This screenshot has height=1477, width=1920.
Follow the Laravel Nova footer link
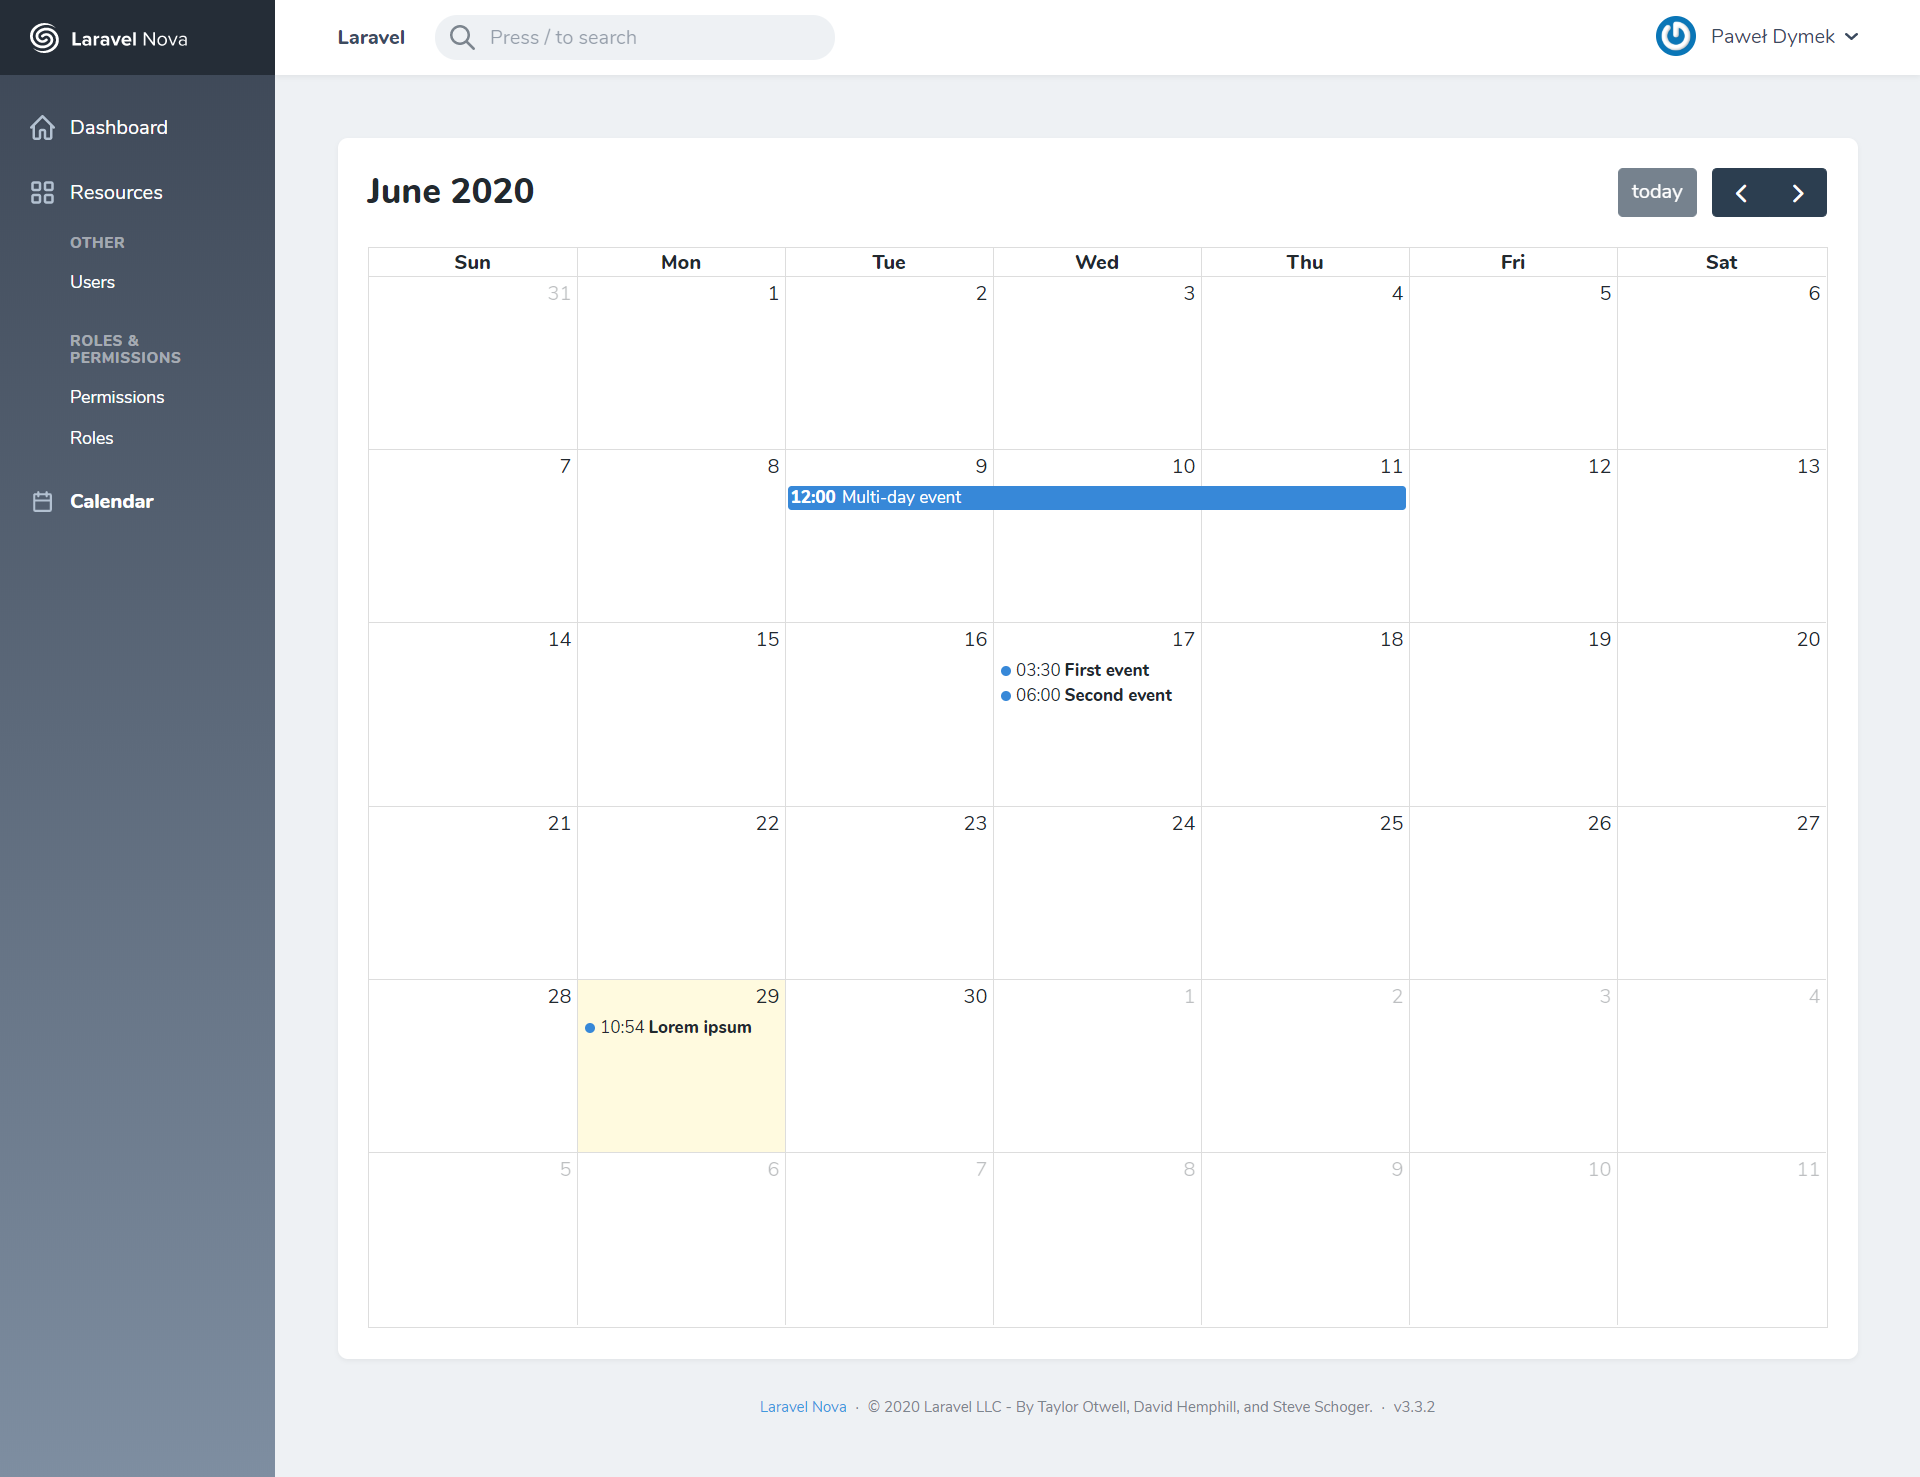(802, 1406)
